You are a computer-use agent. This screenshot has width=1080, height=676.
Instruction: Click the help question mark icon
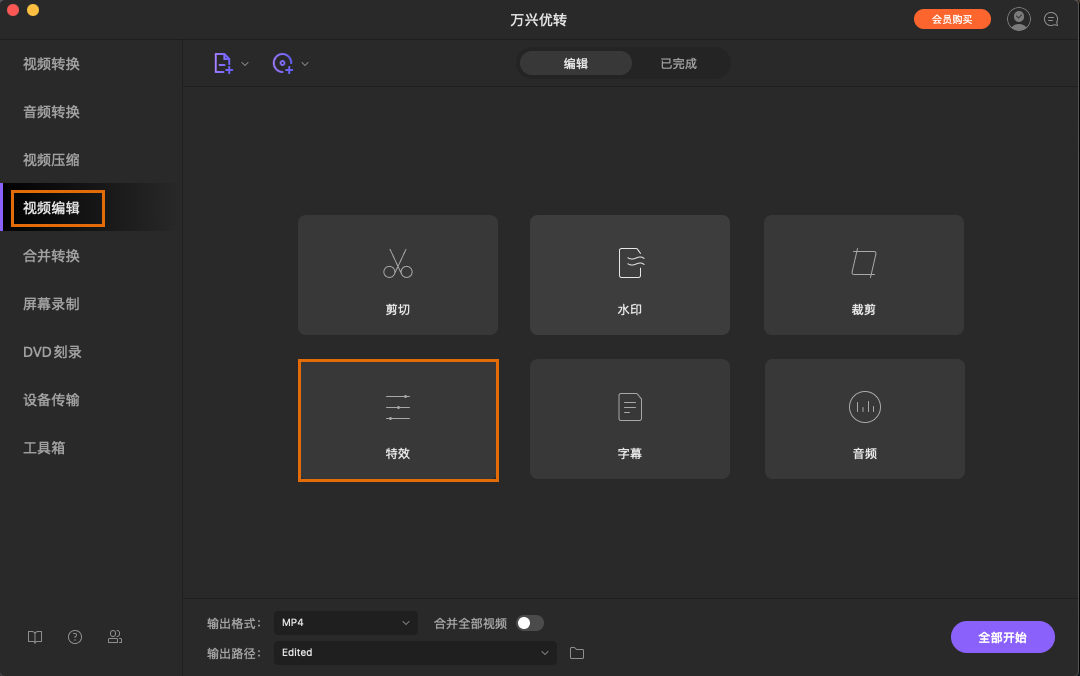[x=74, y=637]
